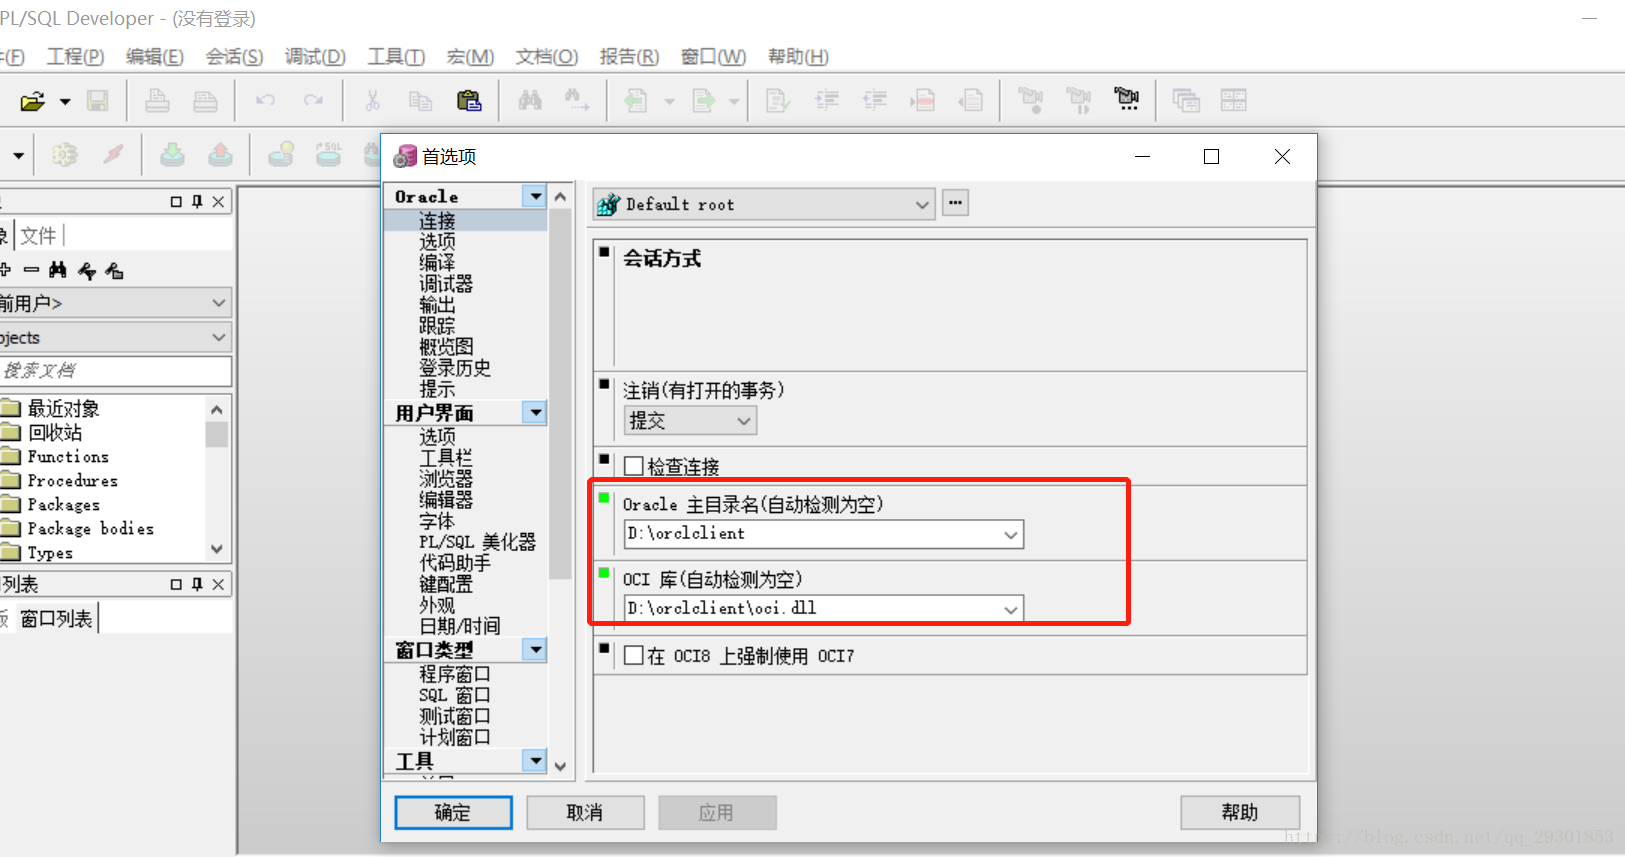Open the 帮助(H) menu
The image size is (1625, 857).
(x=798, y=57)
